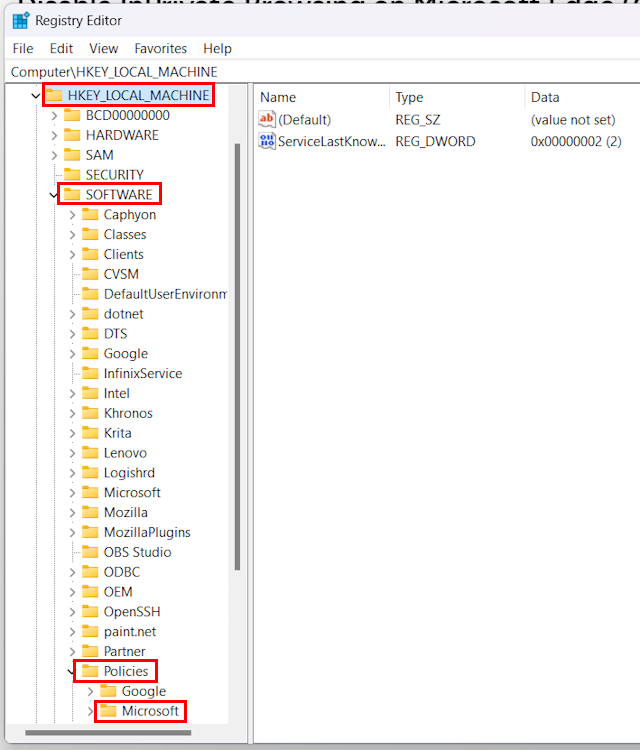Expand the Lenovo key chevron
The image size is (640, 750).
pos(72,453)
